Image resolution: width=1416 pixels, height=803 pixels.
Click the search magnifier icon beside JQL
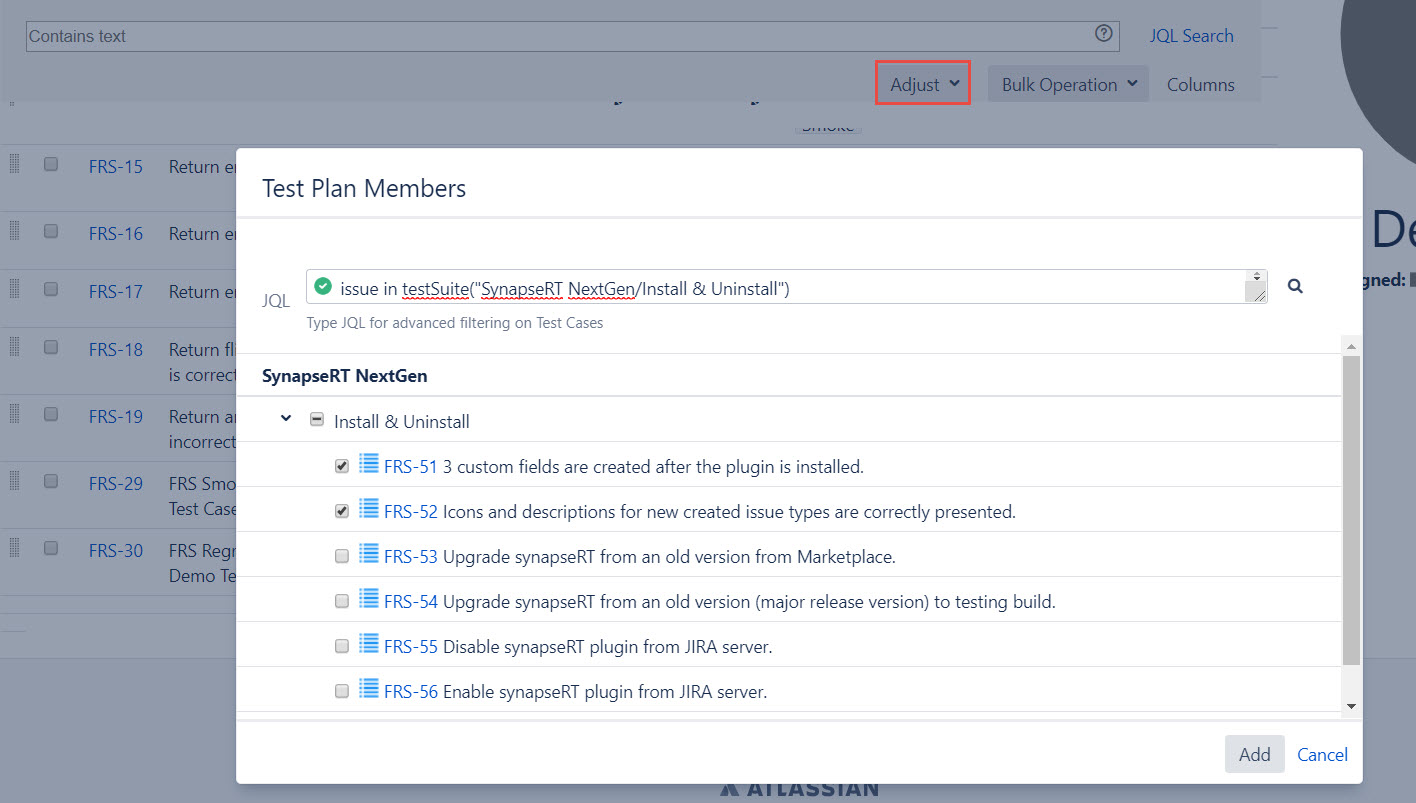pos(1295,286)
